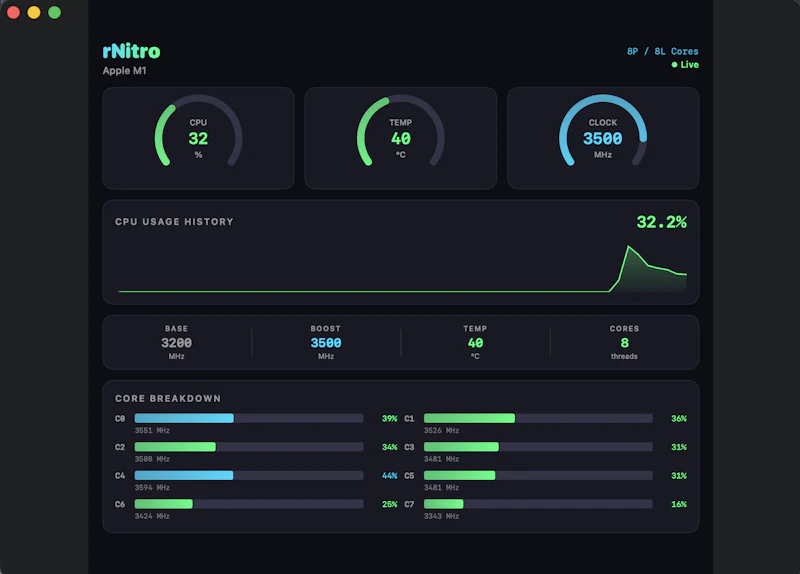Click the 3526 MHz label under C1
Screen dimensions: 800x574
(441, 431)
